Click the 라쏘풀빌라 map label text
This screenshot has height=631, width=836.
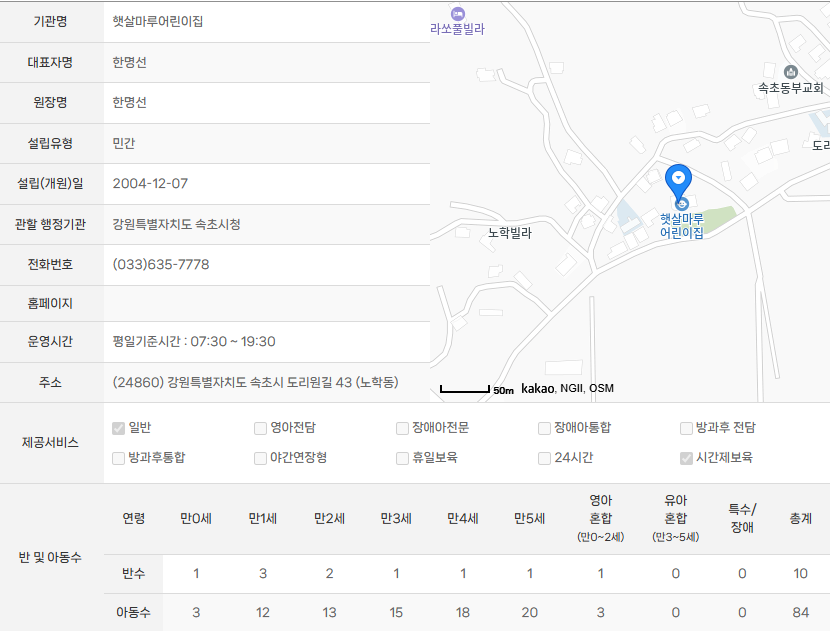coord(457,29)
